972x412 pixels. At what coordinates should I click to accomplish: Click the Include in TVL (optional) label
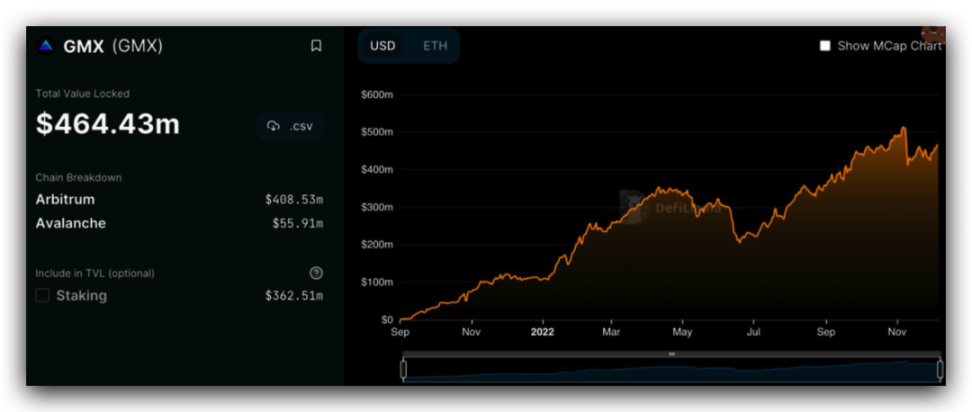point(95,273)
